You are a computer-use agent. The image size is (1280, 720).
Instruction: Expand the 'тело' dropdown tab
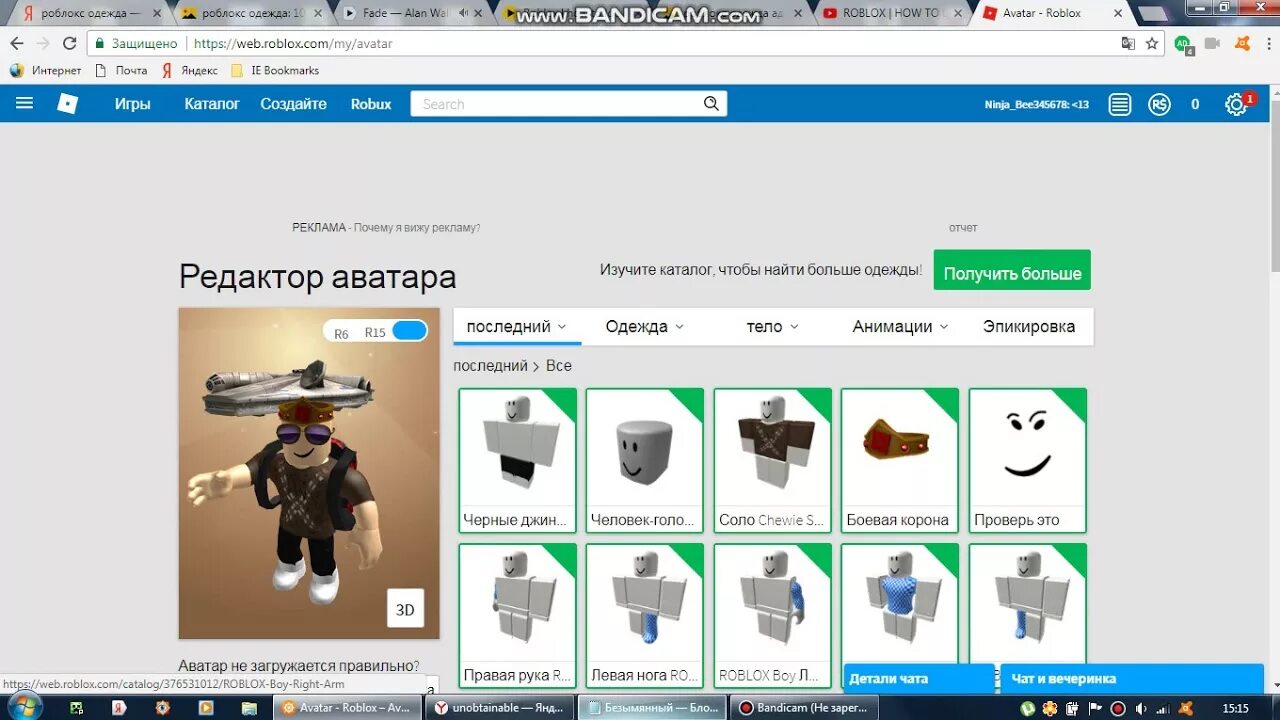pos(772,326)
